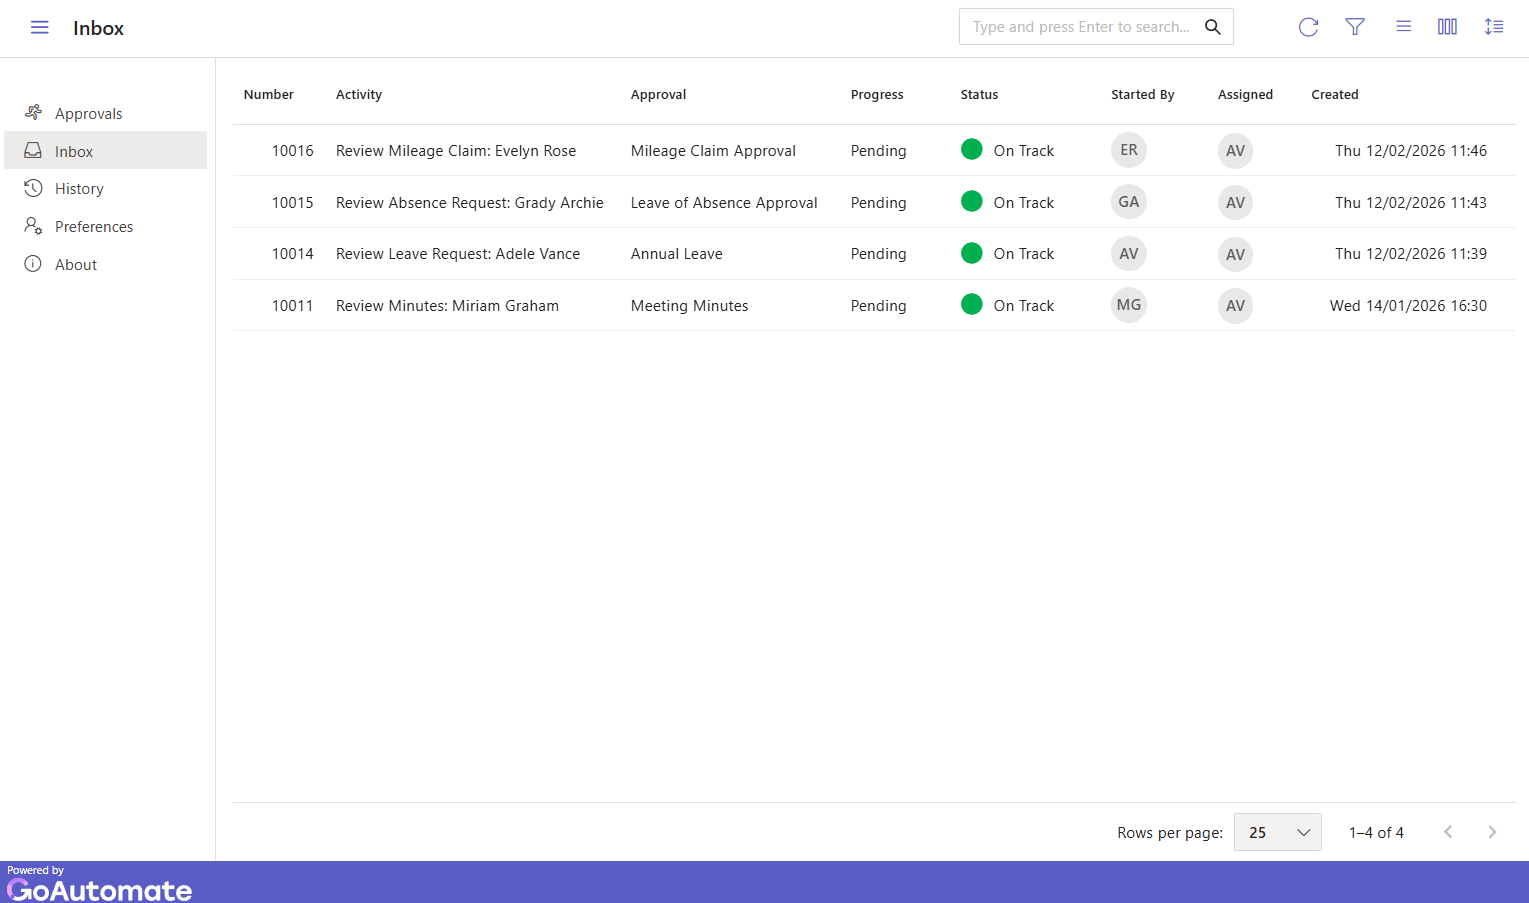Open Review Absence Request: Grady Archie
This screenshot has width=1529, height=903.
pyautogui.click(x=469, y=203)
